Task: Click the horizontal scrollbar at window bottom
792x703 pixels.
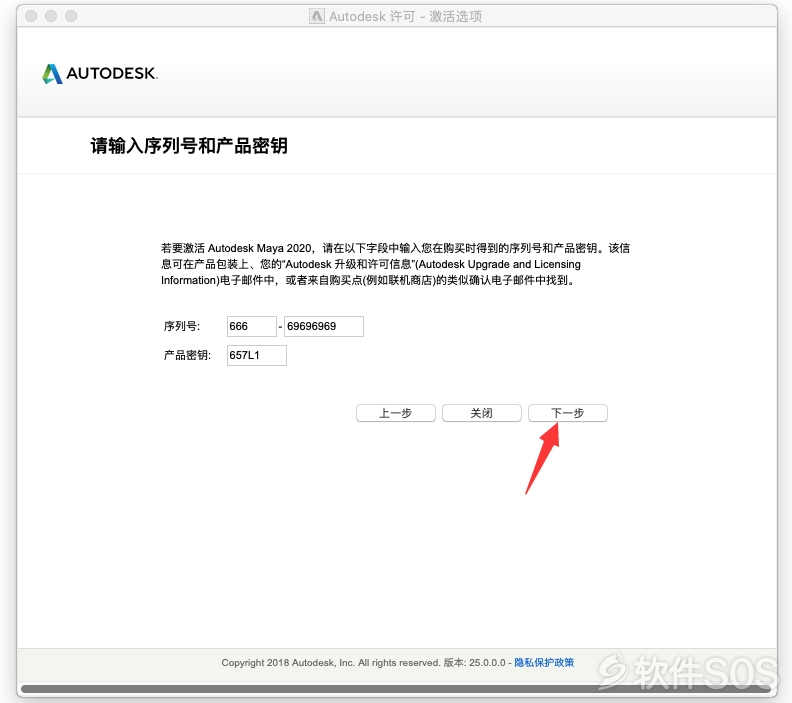Action: point(395,689)
